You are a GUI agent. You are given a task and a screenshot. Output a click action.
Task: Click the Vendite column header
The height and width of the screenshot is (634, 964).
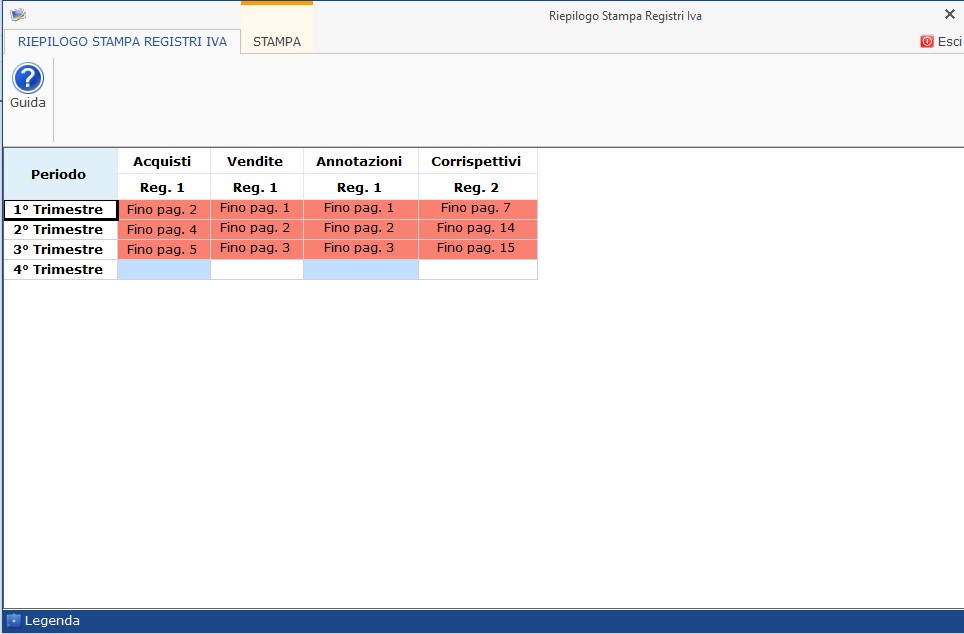tap(255, 161)
